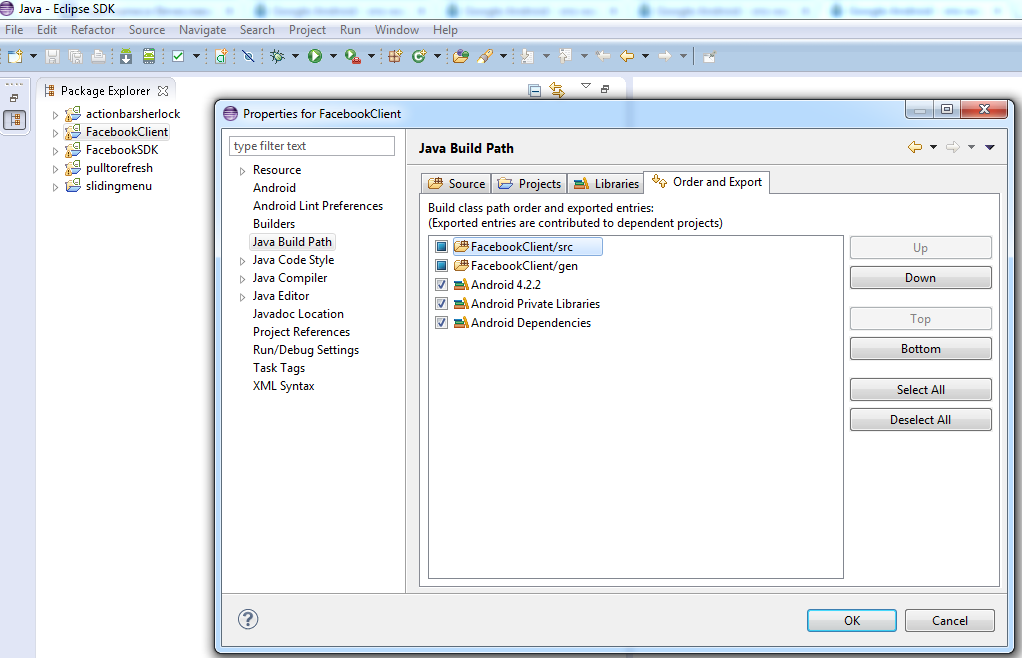This screenshot has width=1022, height=658.
Task: Expand the Java Code Style category
Action: 242,261
